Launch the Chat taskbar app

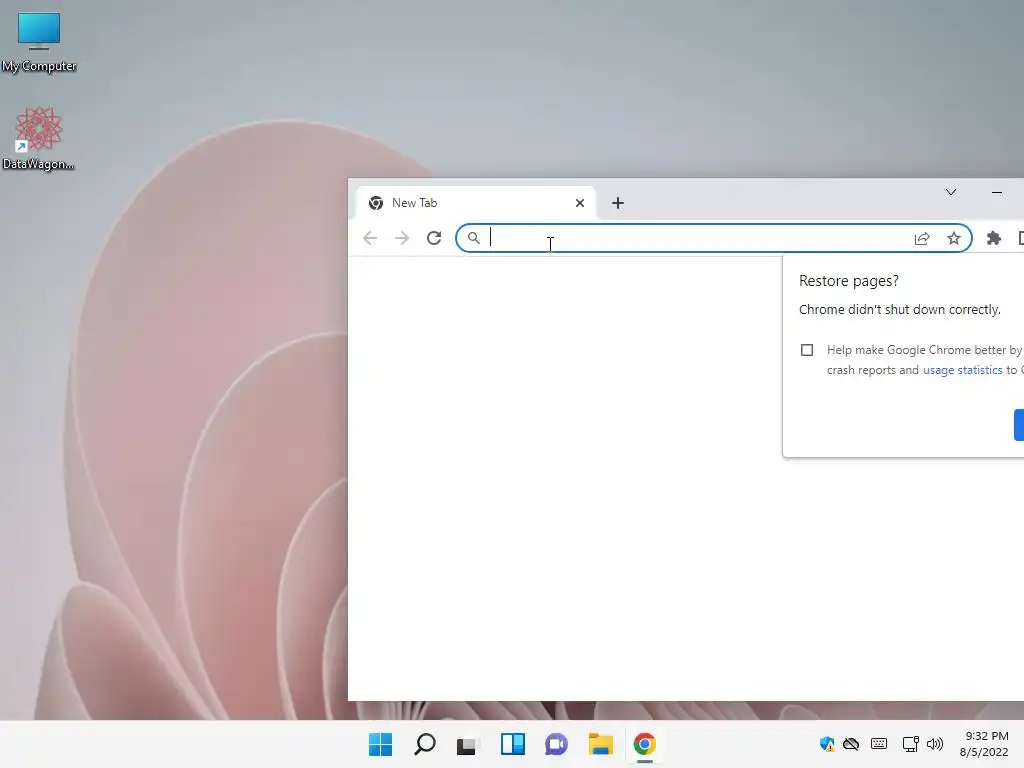(x=556, y=744)
